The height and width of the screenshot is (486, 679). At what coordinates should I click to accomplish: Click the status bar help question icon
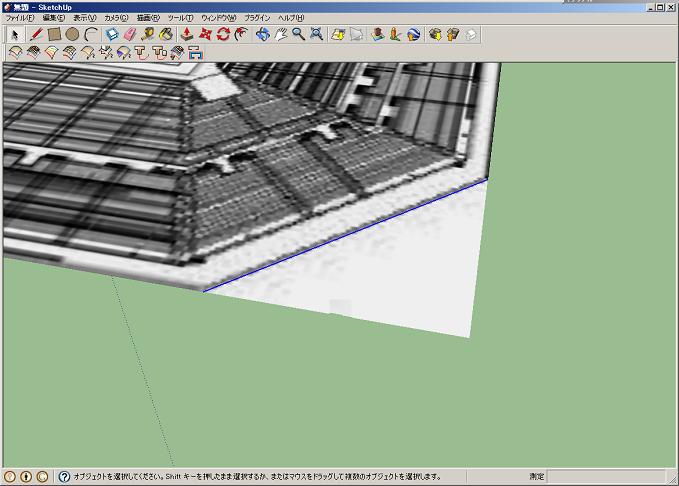point(64,477)
